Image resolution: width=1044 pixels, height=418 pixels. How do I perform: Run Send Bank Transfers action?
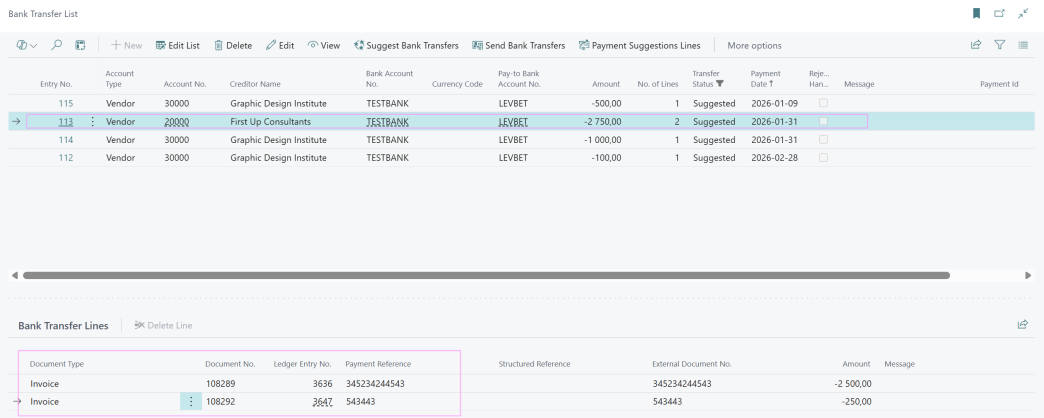(x=519, y=45)
